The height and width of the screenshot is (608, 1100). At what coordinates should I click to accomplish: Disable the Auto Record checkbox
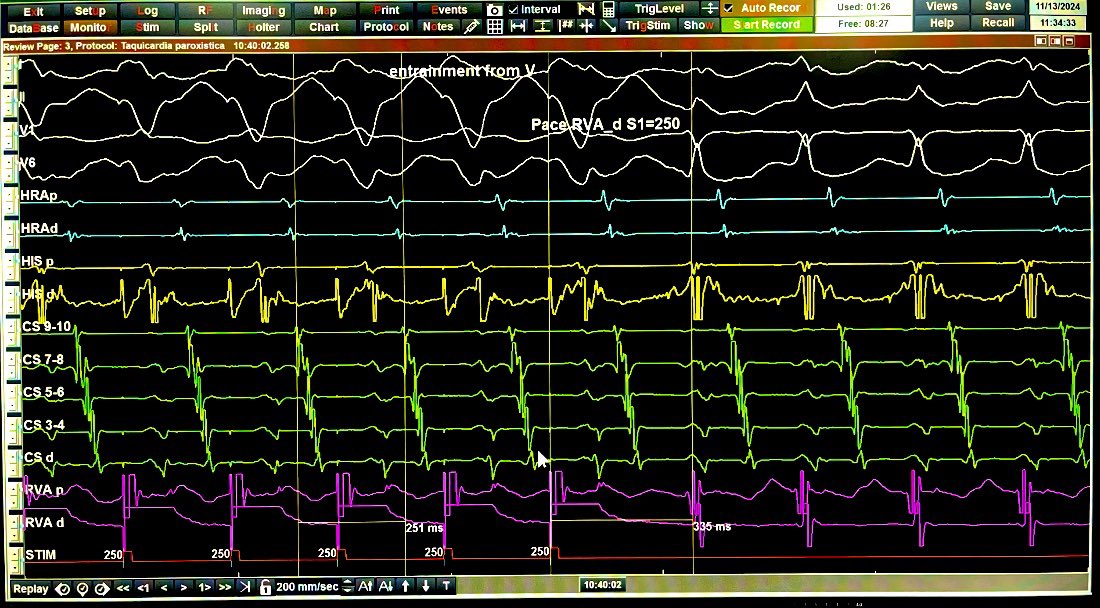729,8
